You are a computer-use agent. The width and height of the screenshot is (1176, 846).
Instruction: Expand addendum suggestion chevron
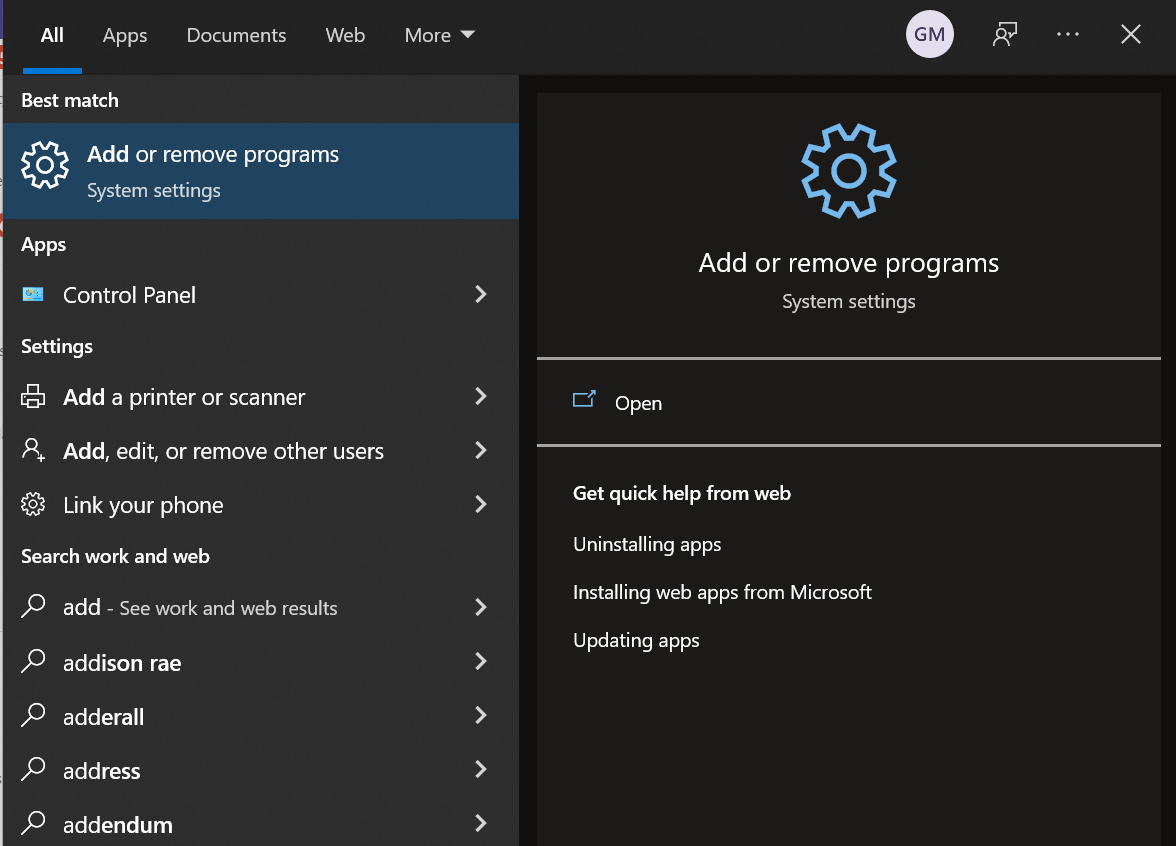coord(481,824)
